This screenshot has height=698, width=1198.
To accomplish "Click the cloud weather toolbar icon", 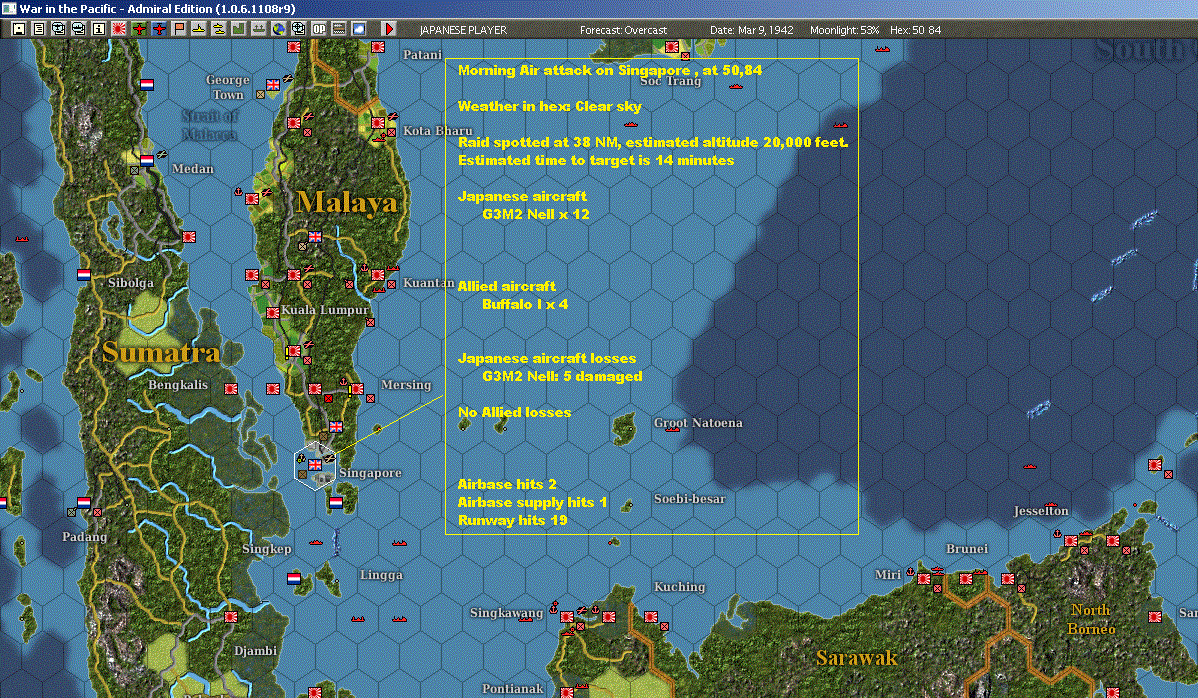I will click(x=358, y=29).
